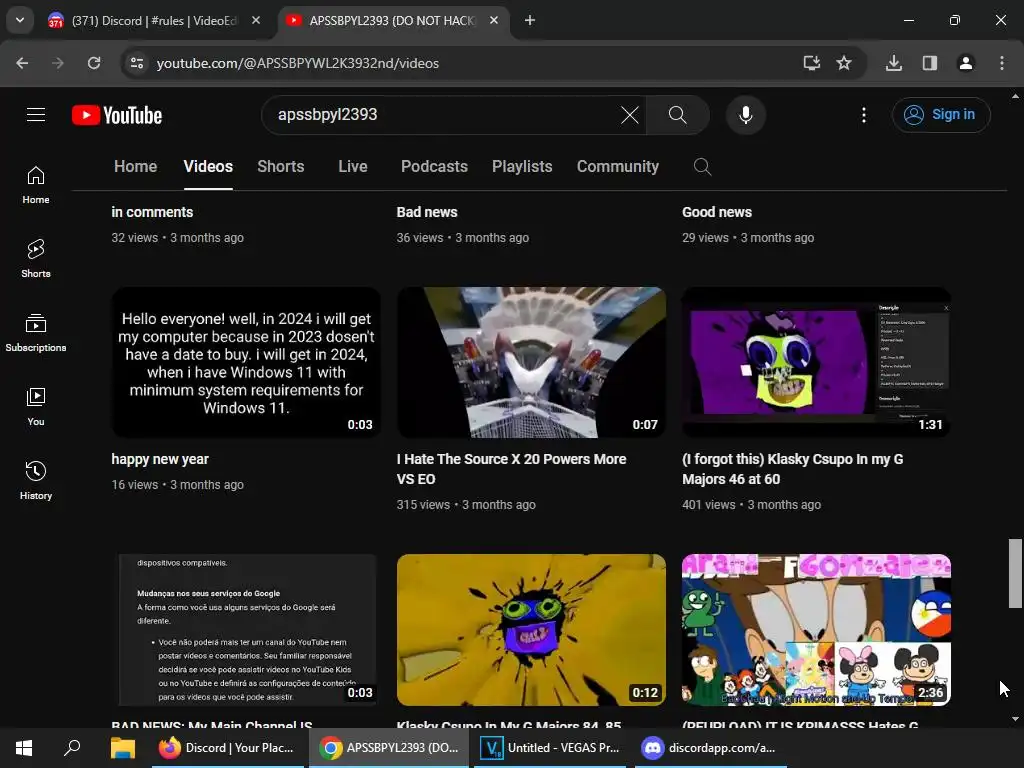Open Home in the left sidebar

click(x=36, y=185)
